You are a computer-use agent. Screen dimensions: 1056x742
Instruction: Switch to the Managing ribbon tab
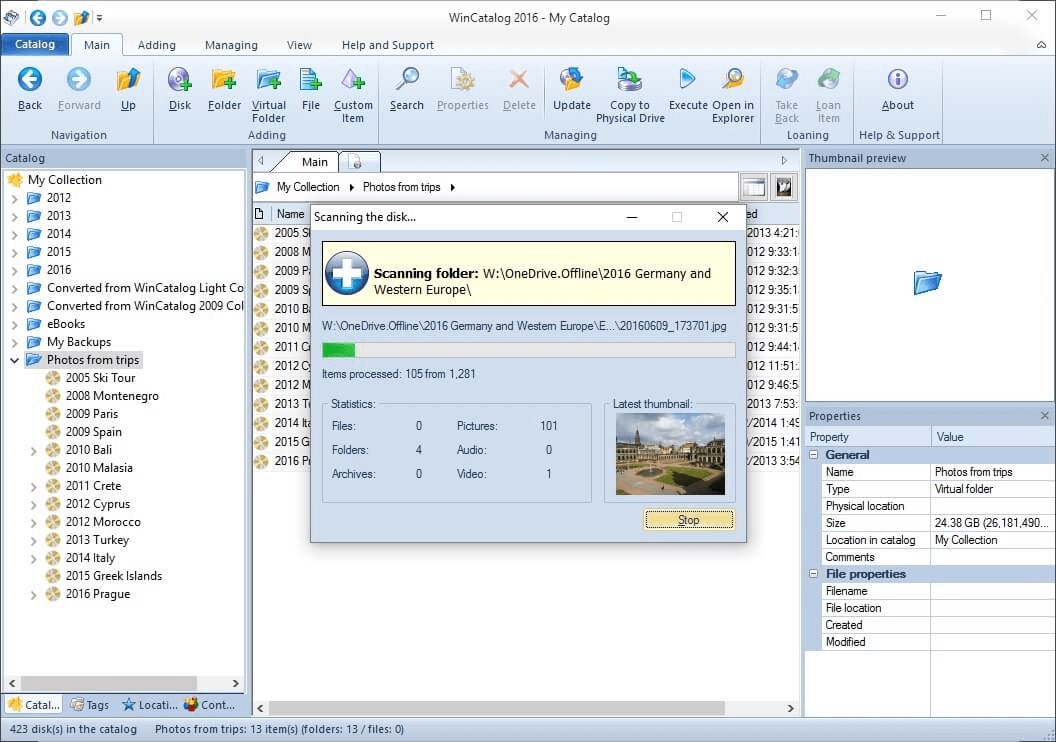click(231, 45)
